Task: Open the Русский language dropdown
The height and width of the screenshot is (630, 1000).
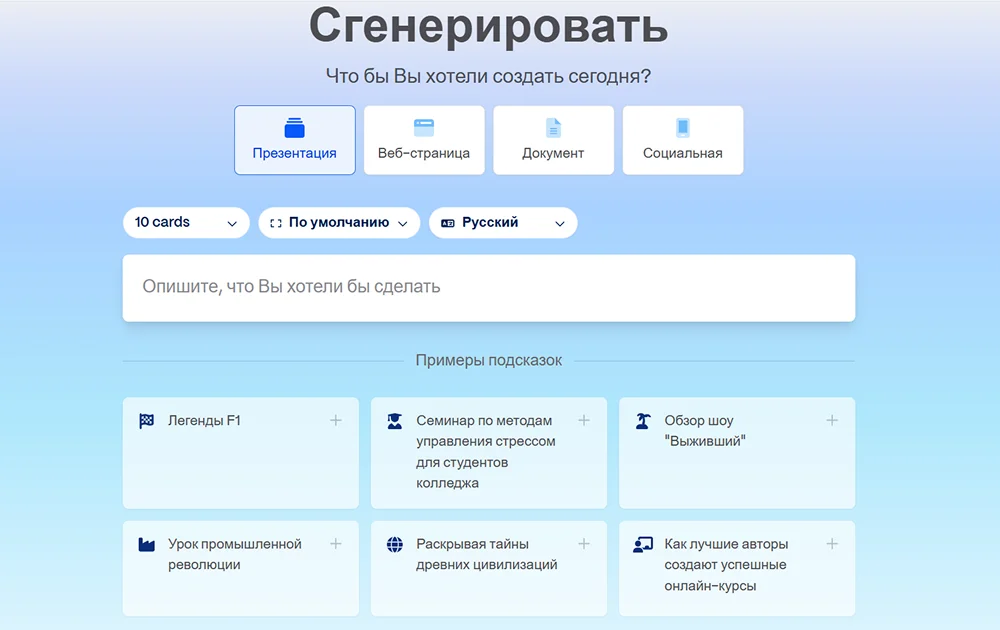Action: tap(503, 223)
